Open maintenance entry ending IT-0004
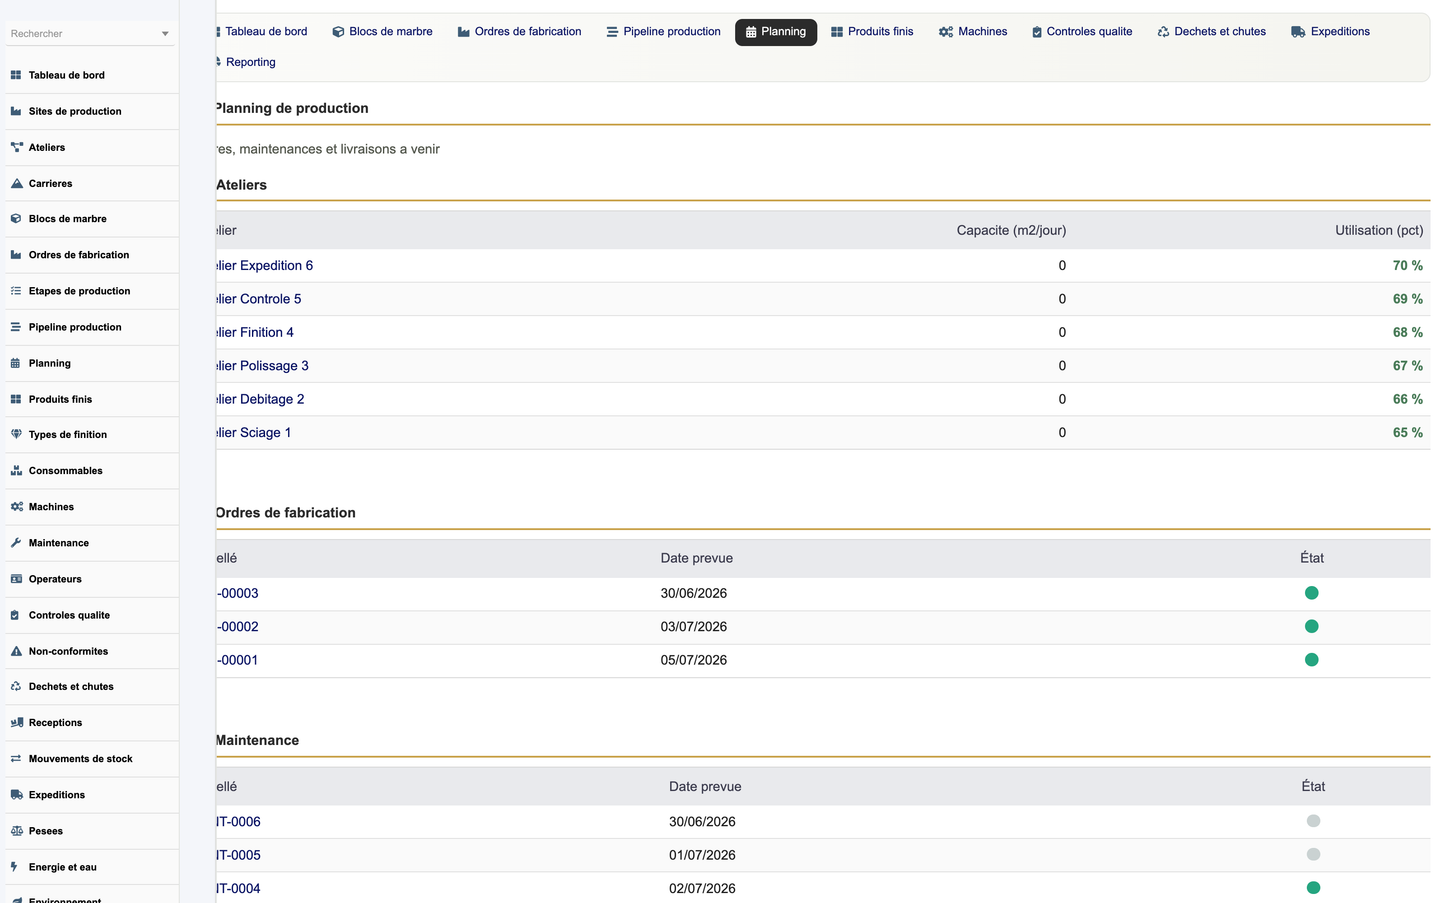Image resolution: width=1445 pixels, height=903 pixels. point(239,889)
